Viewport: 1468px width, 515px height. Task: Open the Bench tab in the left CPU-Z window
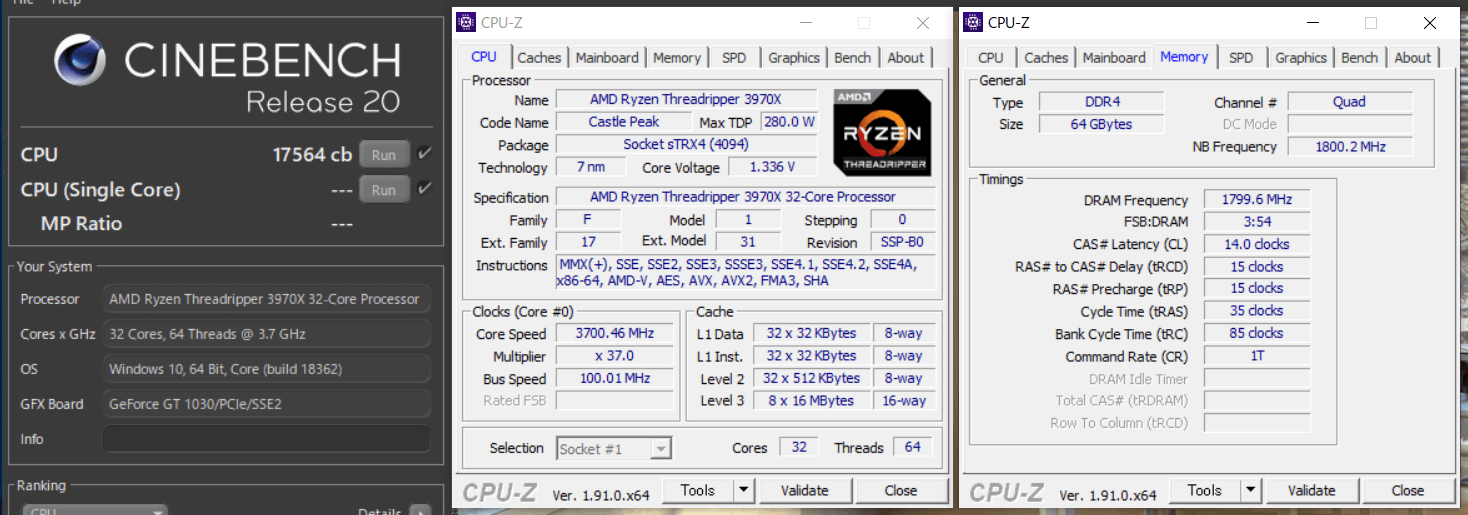click(853, 58)
